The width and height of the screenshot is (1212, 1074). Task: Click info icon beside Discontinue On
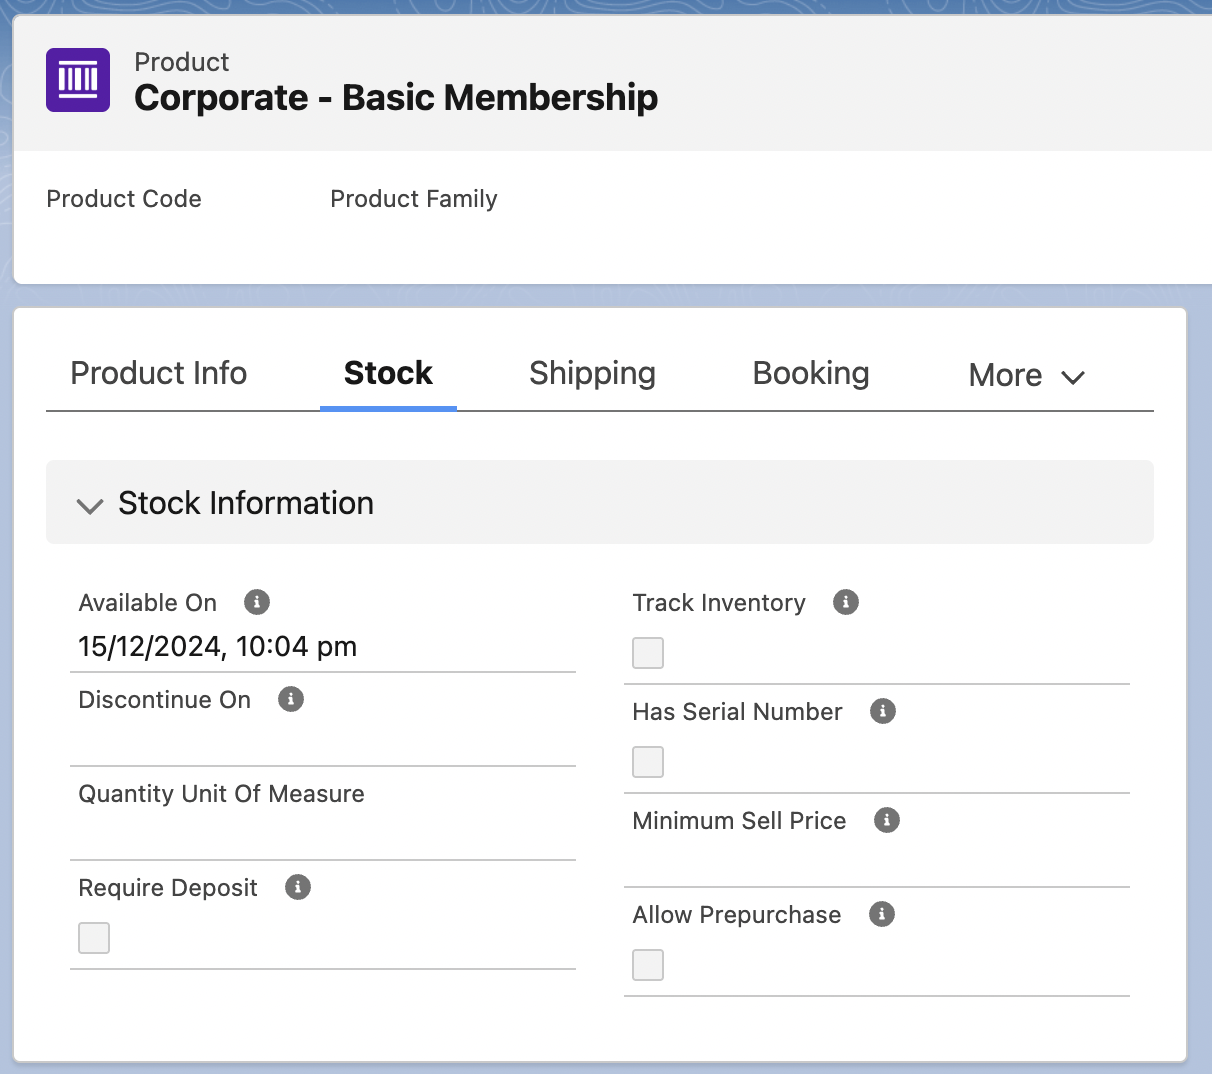(291, 699)
